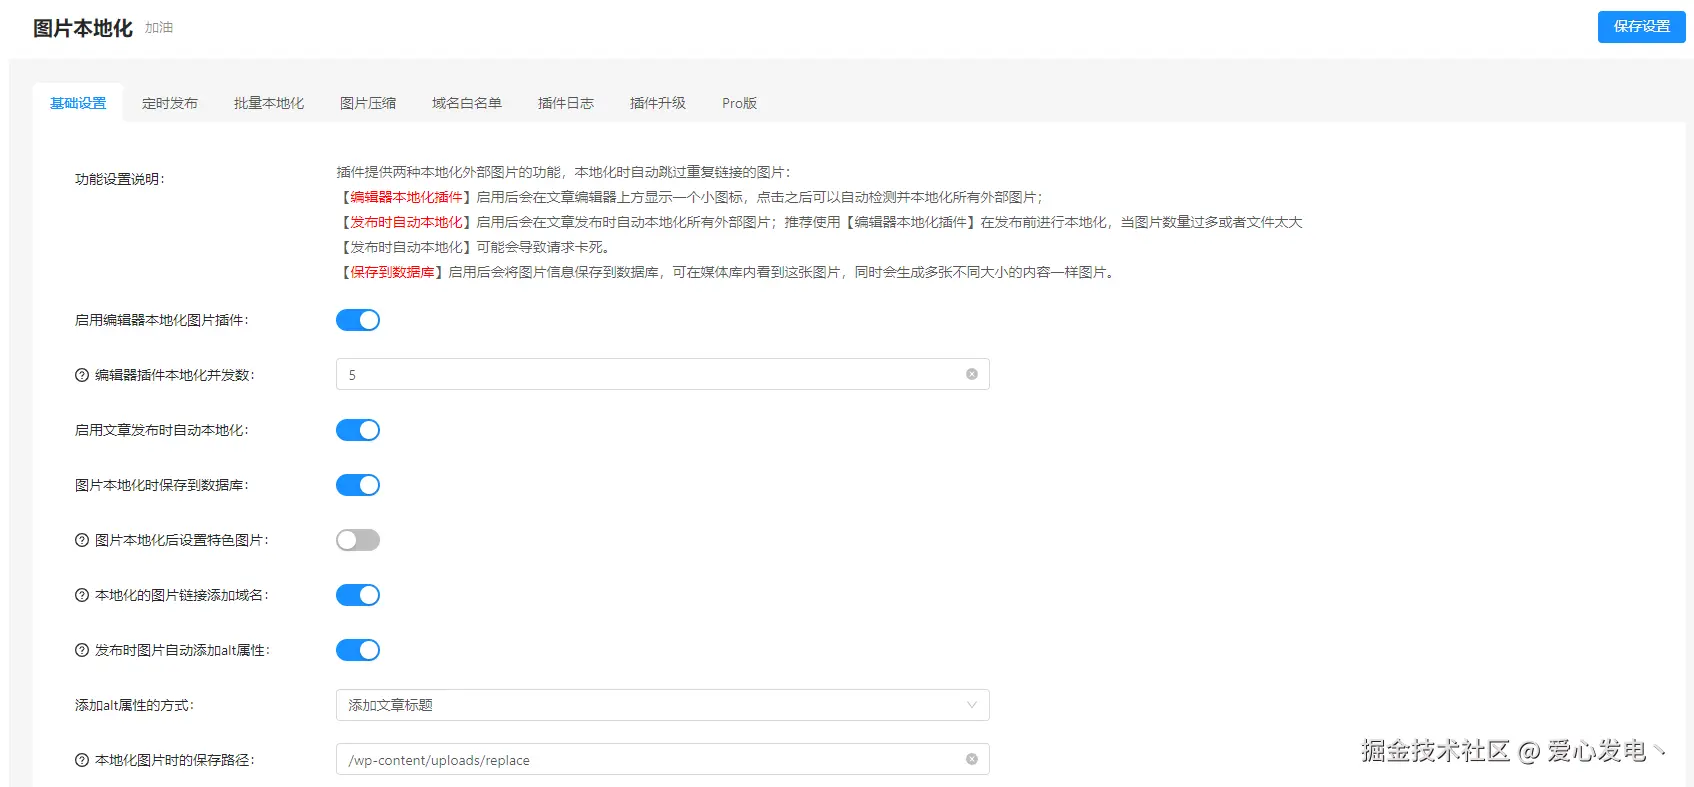The width and height of the screenshot is (1694, 787).
Task: Enable 图片本地化后设置特色图片 switch
Action: point(358,540)
